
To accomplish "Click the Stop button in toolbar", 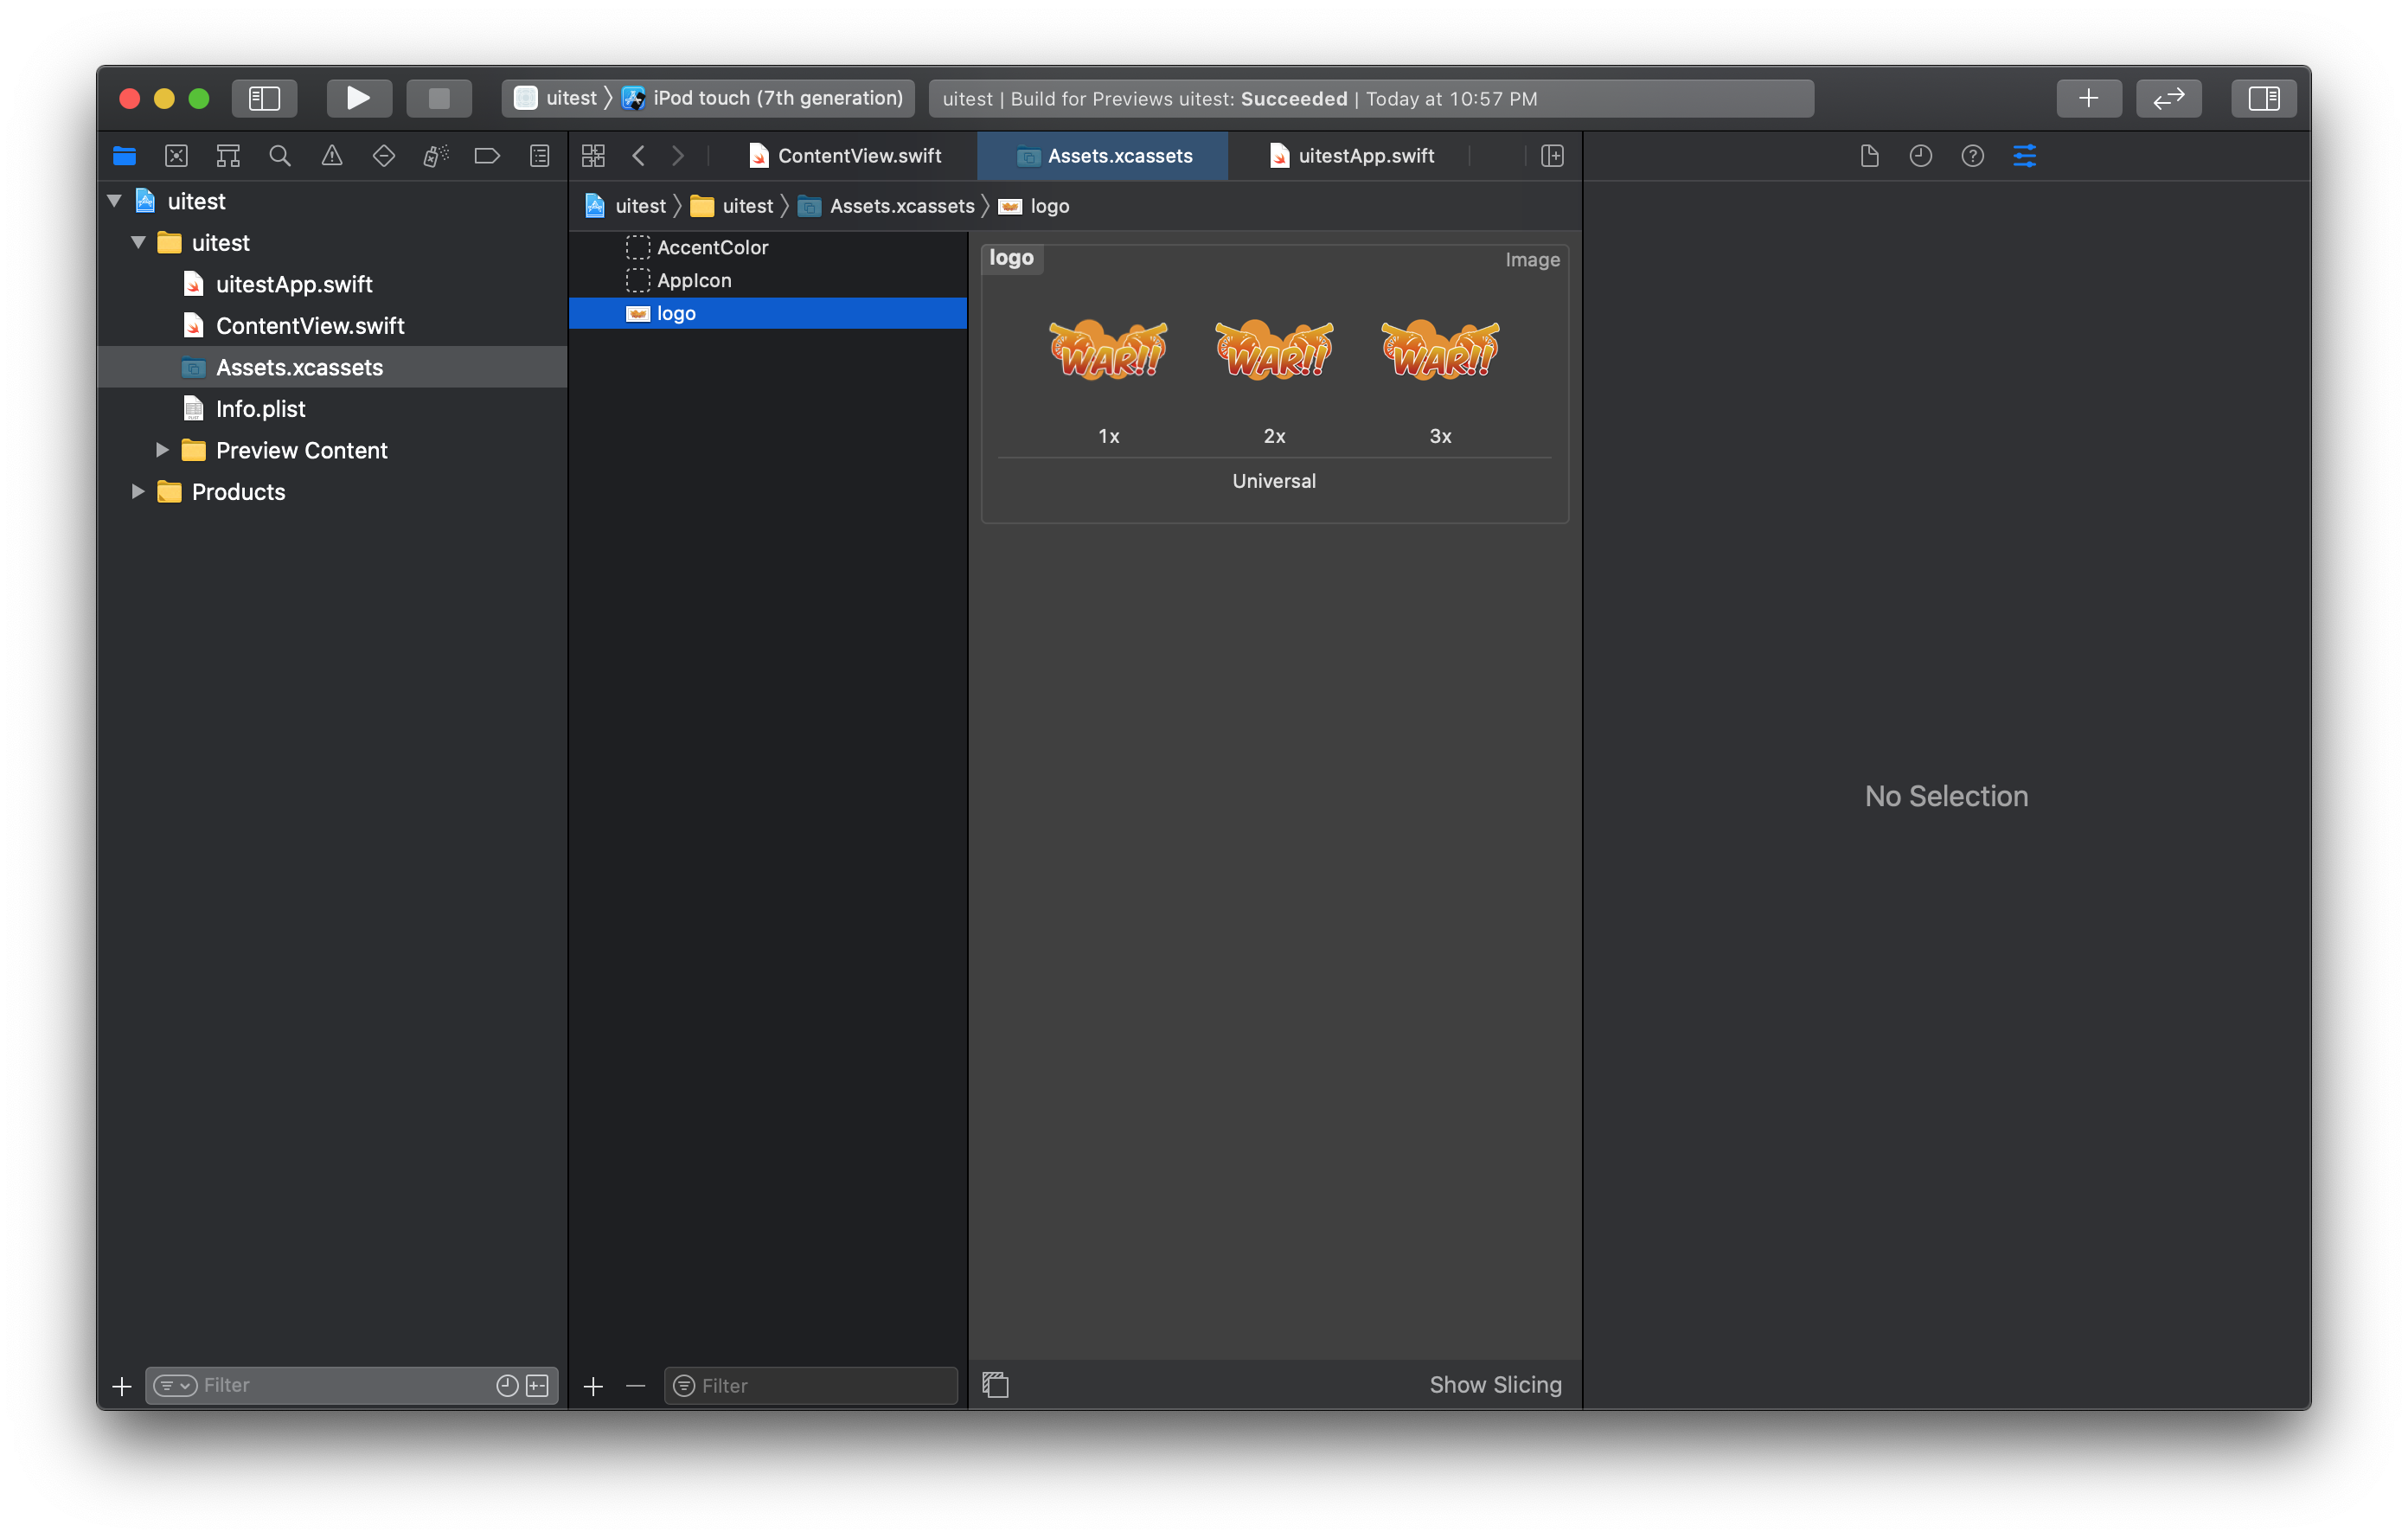I will point(439,98).
